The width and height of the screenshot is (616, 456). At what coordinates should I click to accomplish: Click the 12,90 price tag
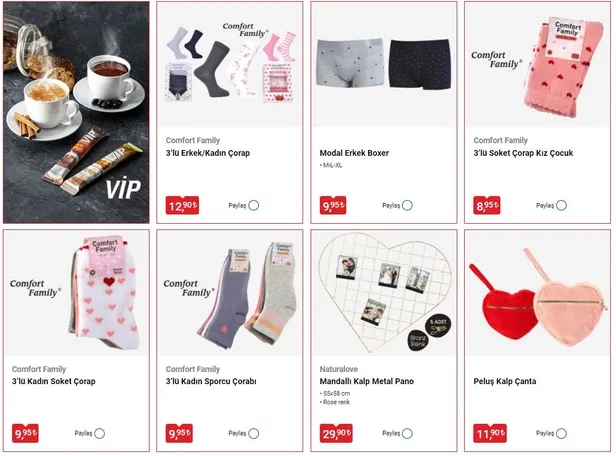coord(182,205)
